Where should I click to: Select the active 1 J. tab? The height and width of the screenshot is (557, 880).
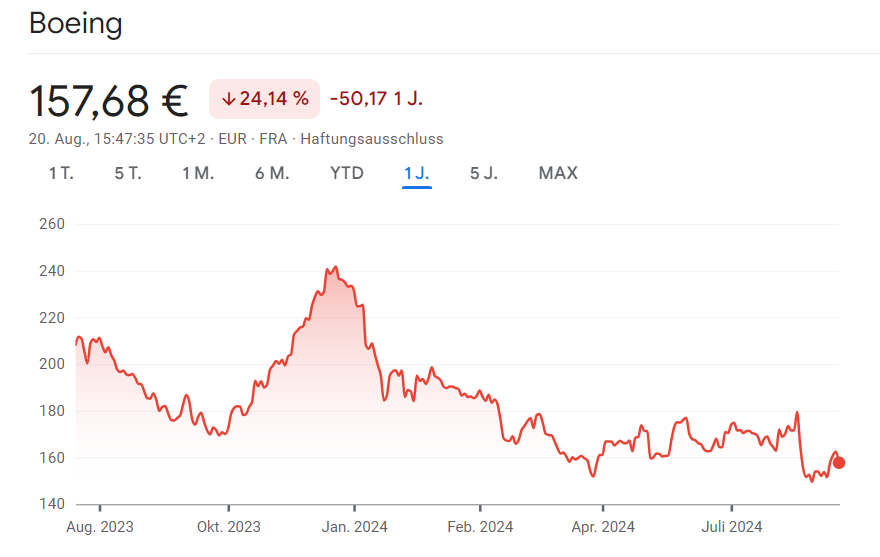(416, 173)
